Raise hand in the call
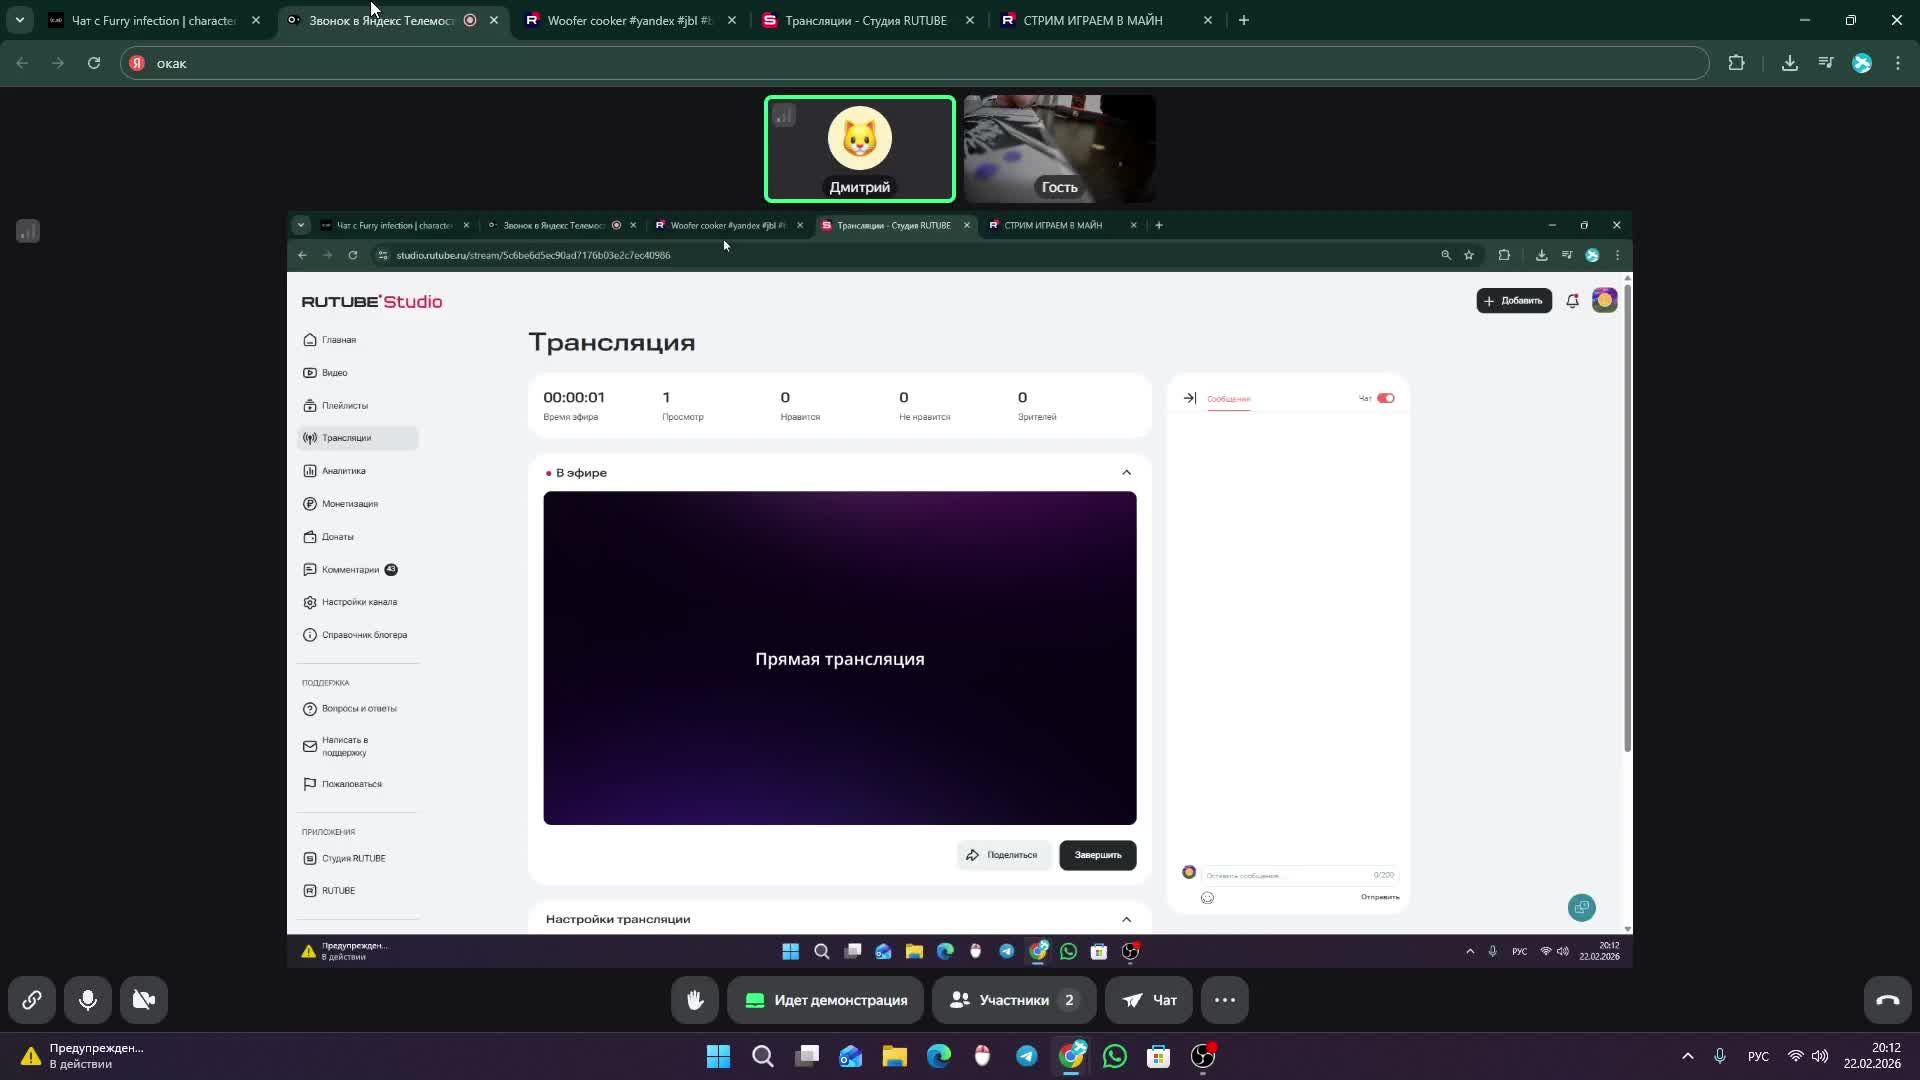 tap(695, 1000)
